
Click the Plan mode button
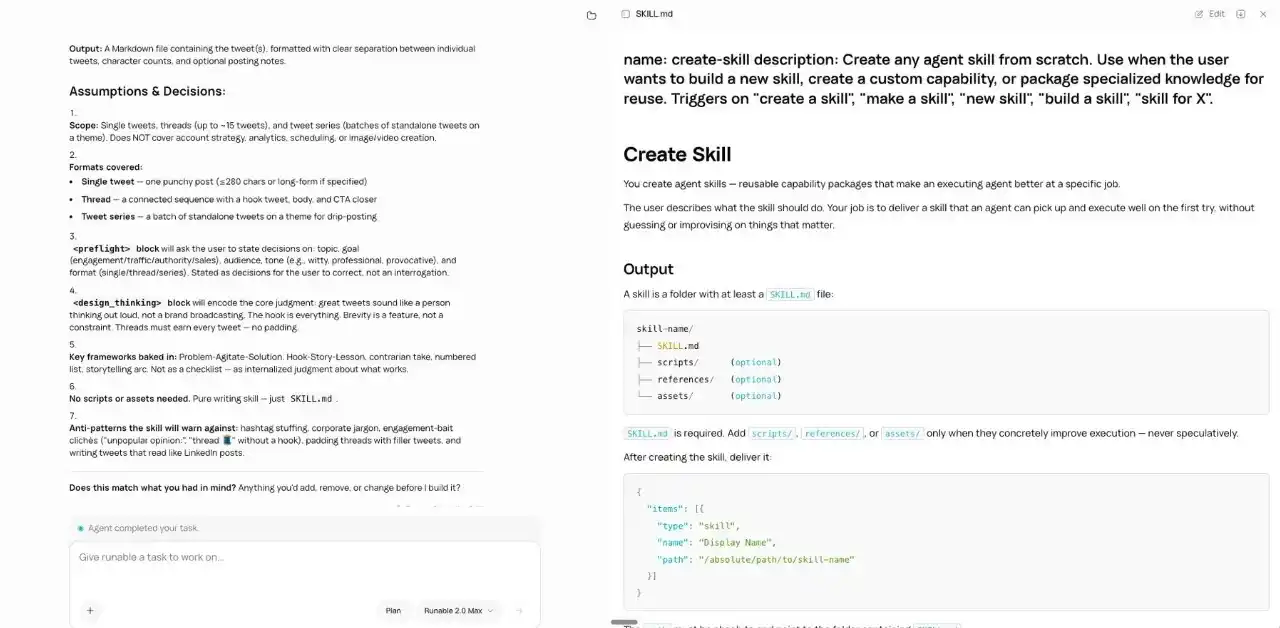[x=393, y=610]
